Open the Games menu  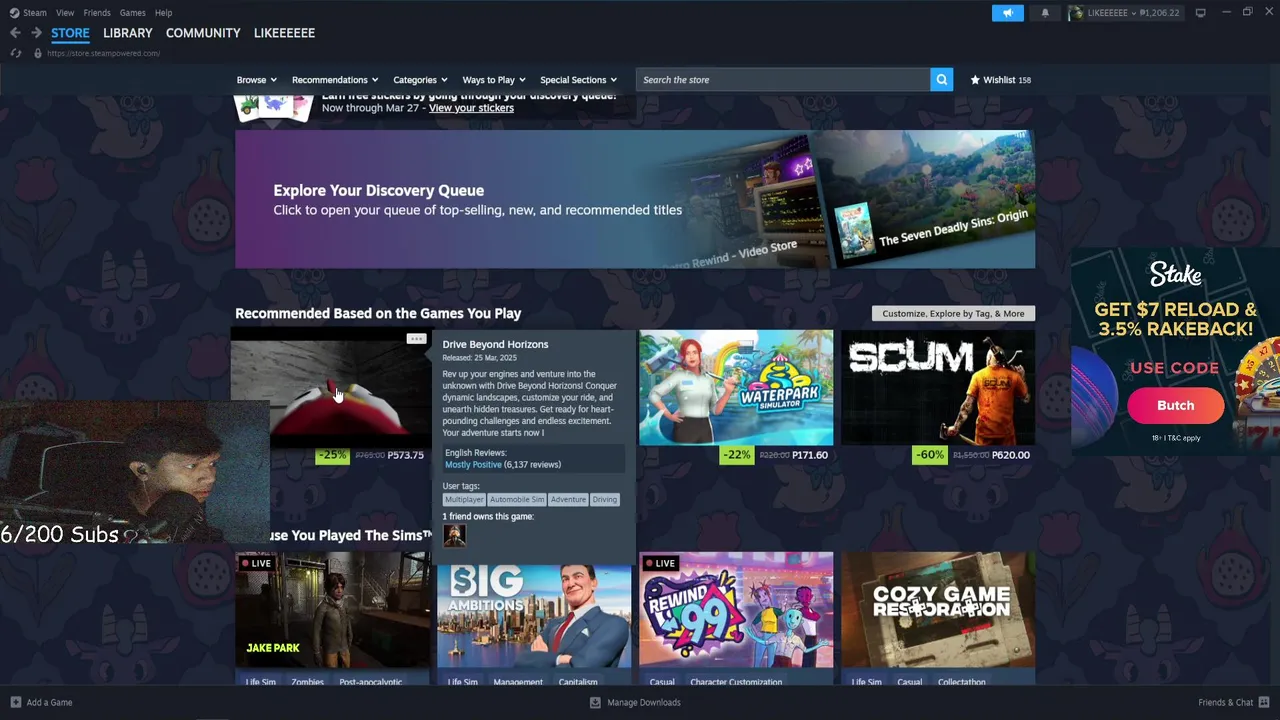[132, 13]
